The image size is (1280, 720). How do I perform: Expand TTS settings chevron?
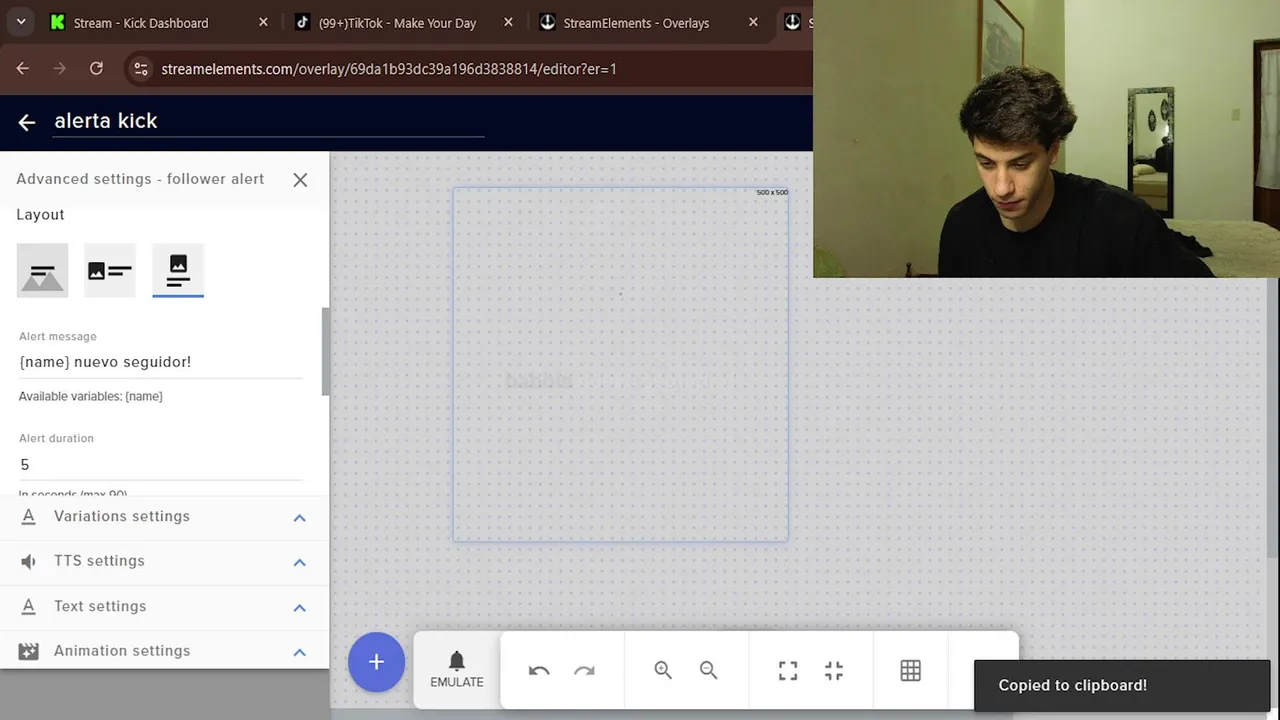[x=299, y=562]
